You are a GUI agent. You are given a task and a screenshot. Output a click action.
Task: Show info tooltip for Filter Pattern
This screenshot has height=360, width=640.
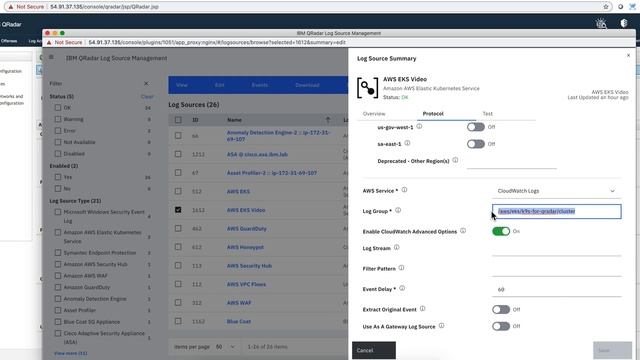[401, 268]
